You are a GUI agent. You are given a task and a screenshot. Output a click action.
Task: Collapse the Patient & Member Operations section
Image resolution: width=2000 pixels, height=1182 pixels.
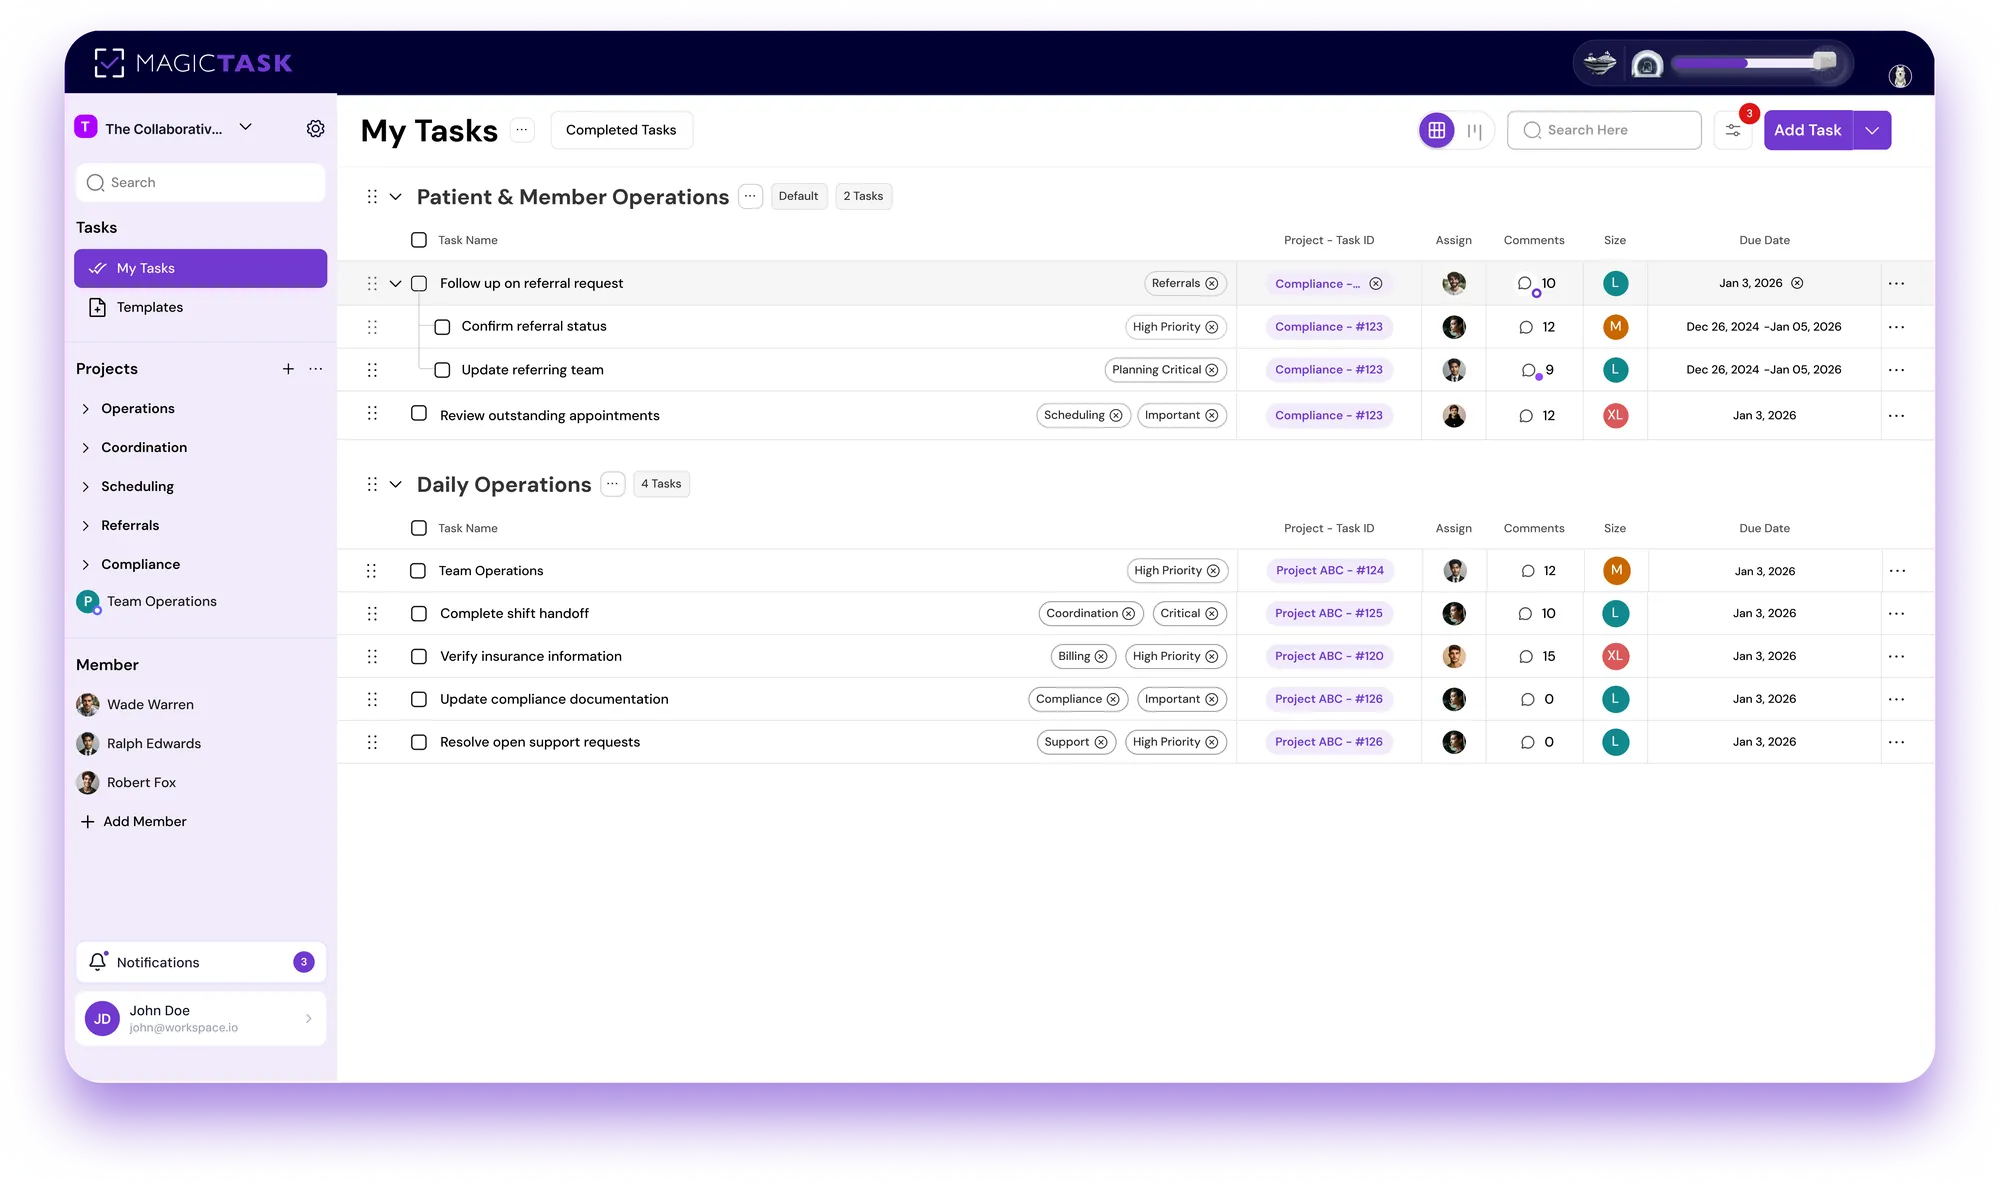pos(396,197)
